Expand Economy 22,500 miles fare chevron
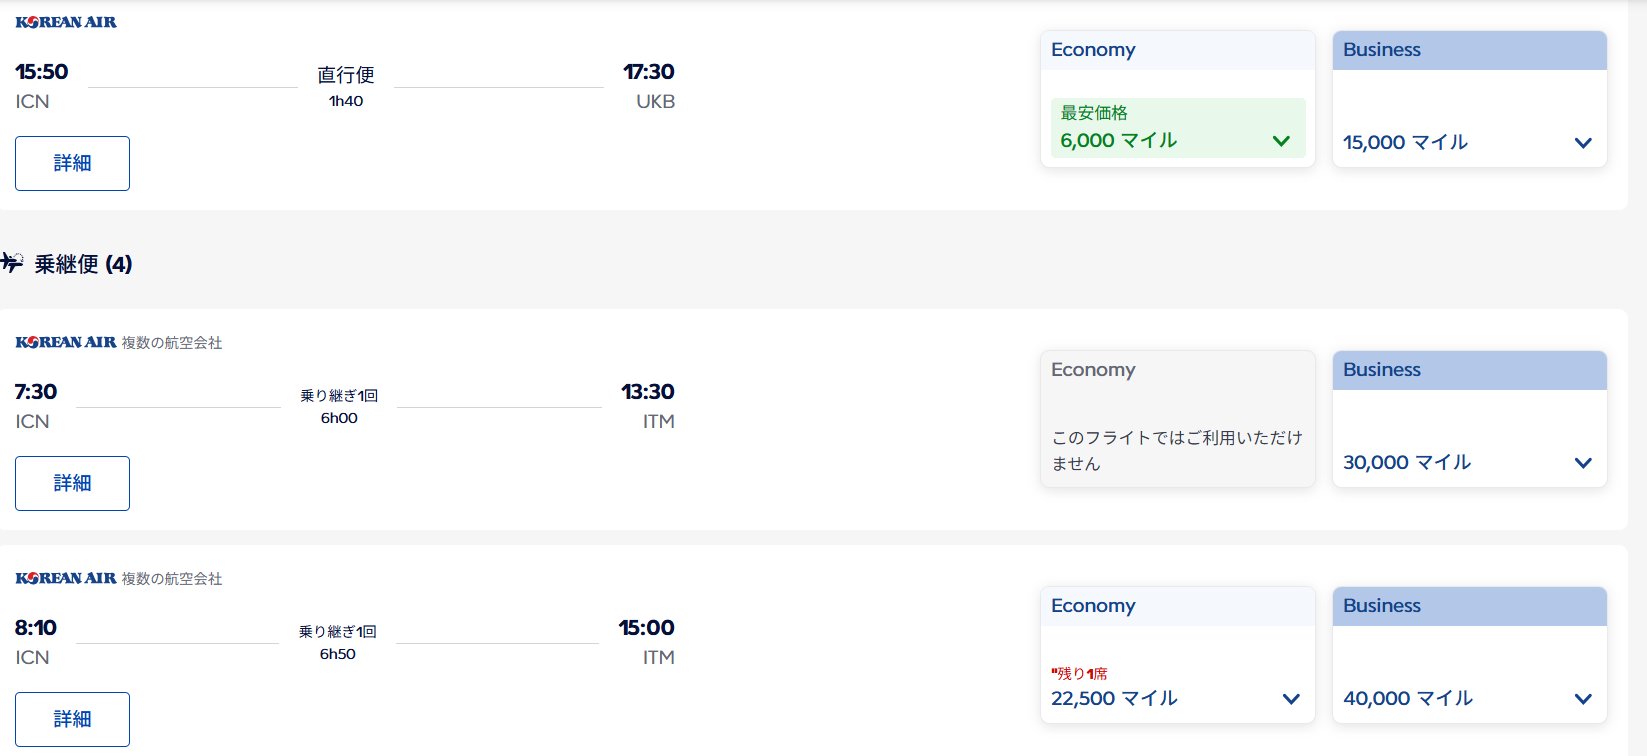The height and width of the screenshot is (756, 1647). [1291, 699]
